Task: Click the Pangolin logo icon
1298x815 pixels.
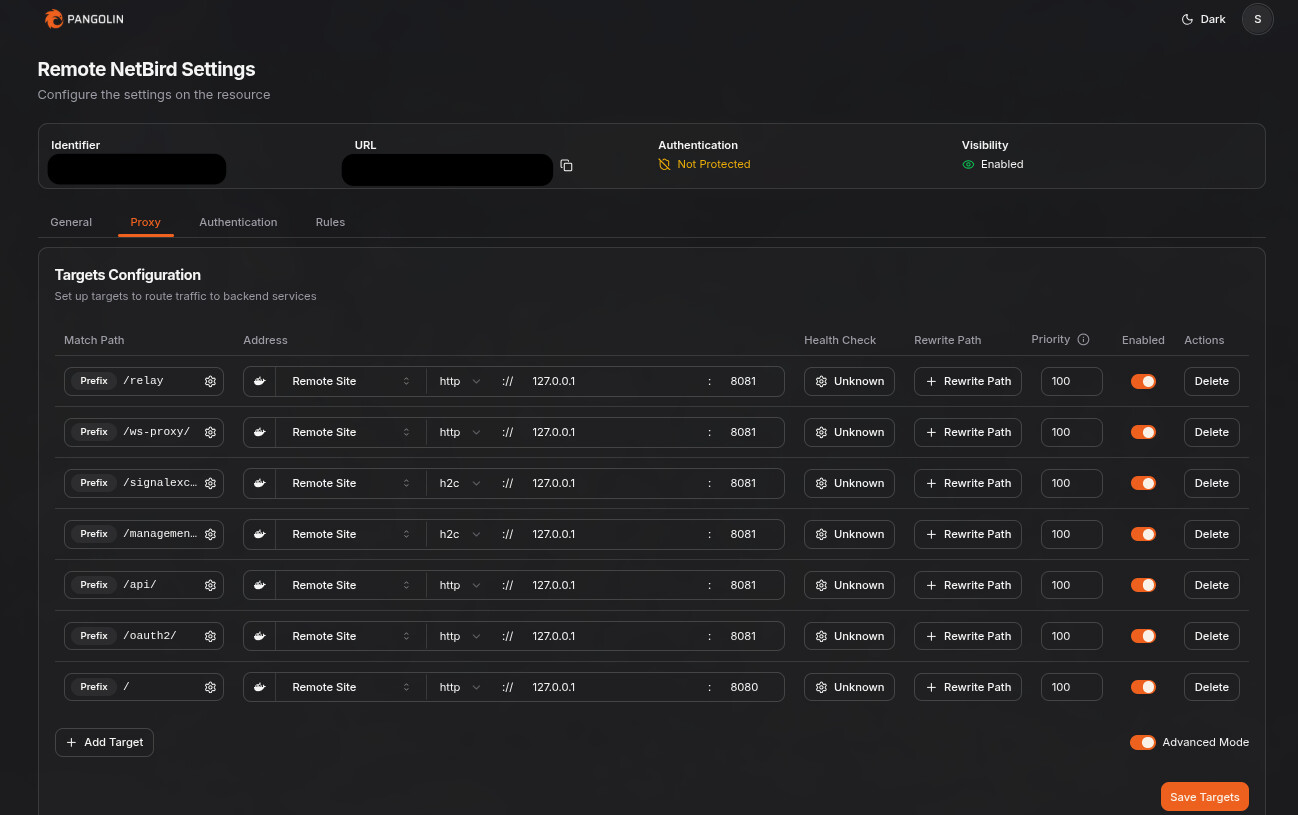Action: [53, 19]
